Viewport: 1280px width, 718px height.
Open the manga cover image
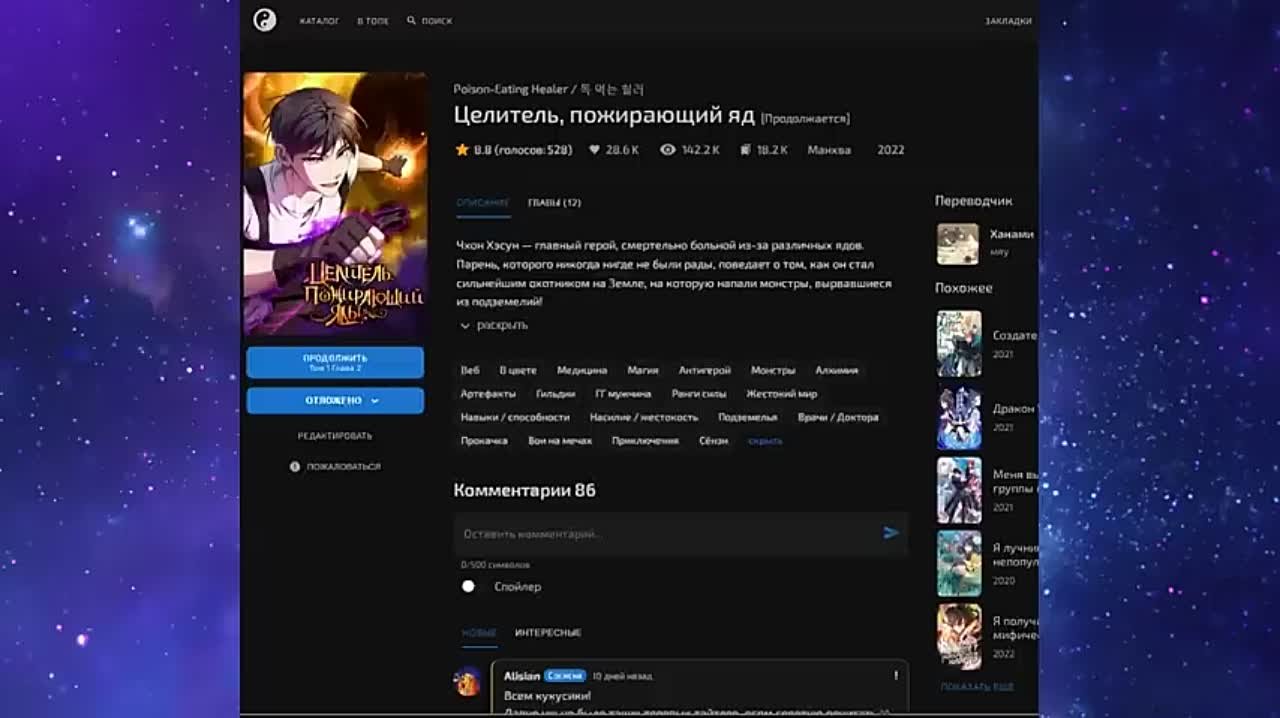(335, 204)
